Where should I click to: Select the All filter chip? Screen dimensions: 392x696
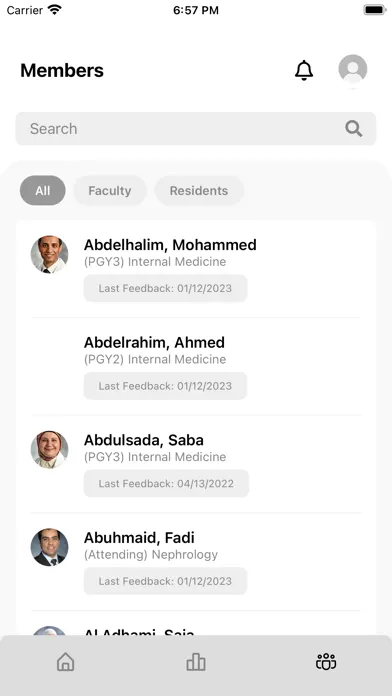click(43, 190)
